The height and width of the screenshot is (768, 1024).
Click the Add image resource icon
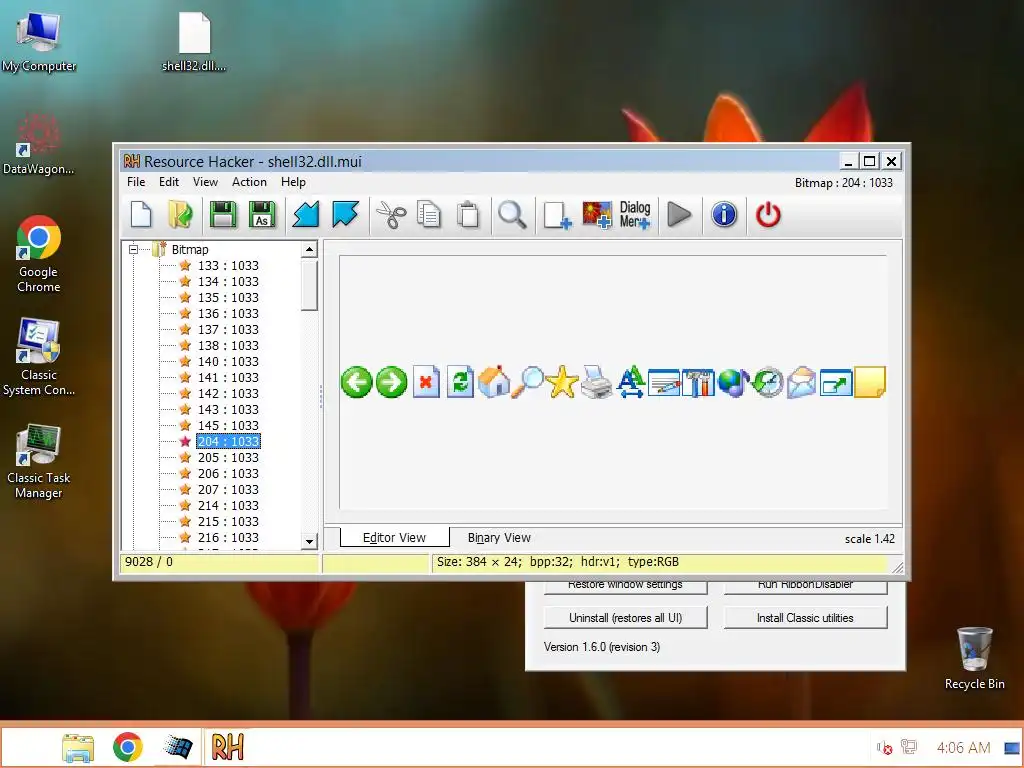coord(597,215)
